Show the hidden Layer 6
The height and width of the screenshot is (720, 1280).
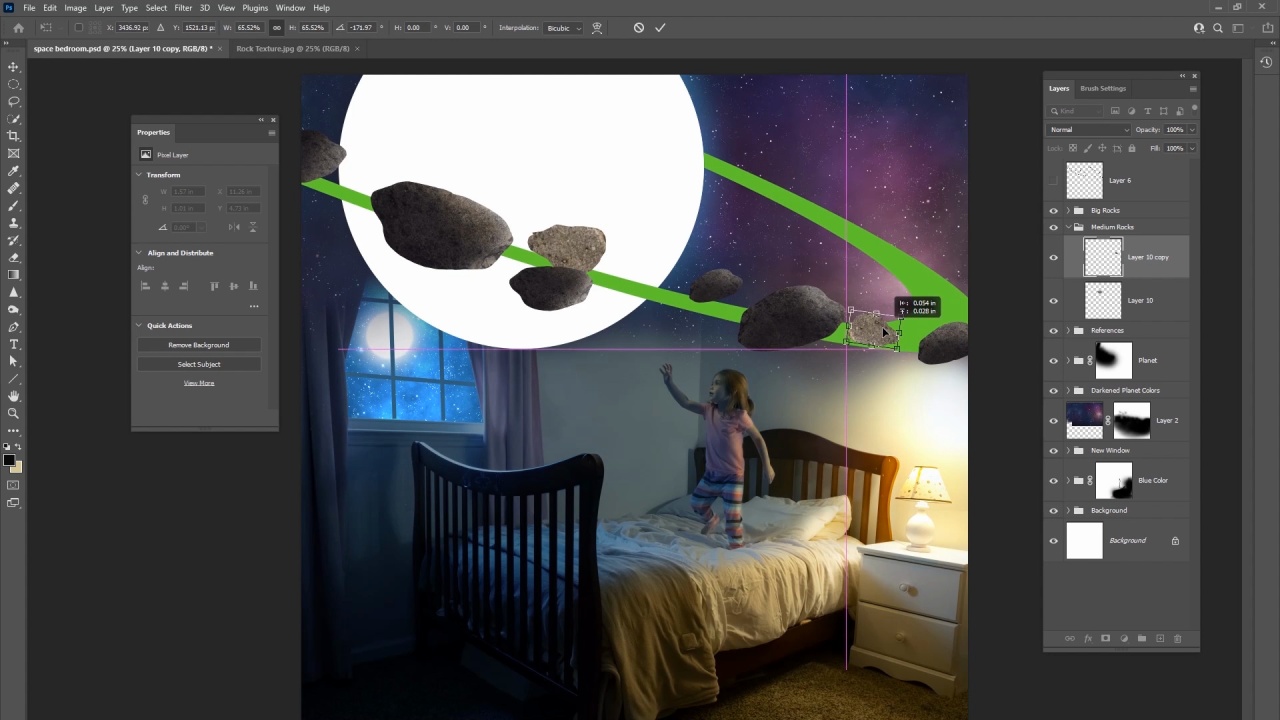[1053, 181]
